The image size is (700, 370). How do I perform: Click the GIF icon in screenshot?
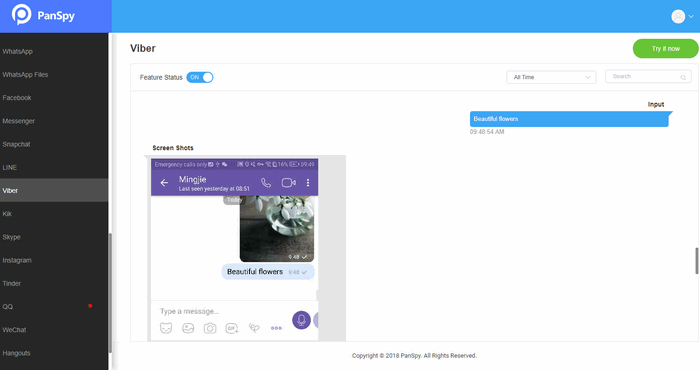[x=232, y=328]
